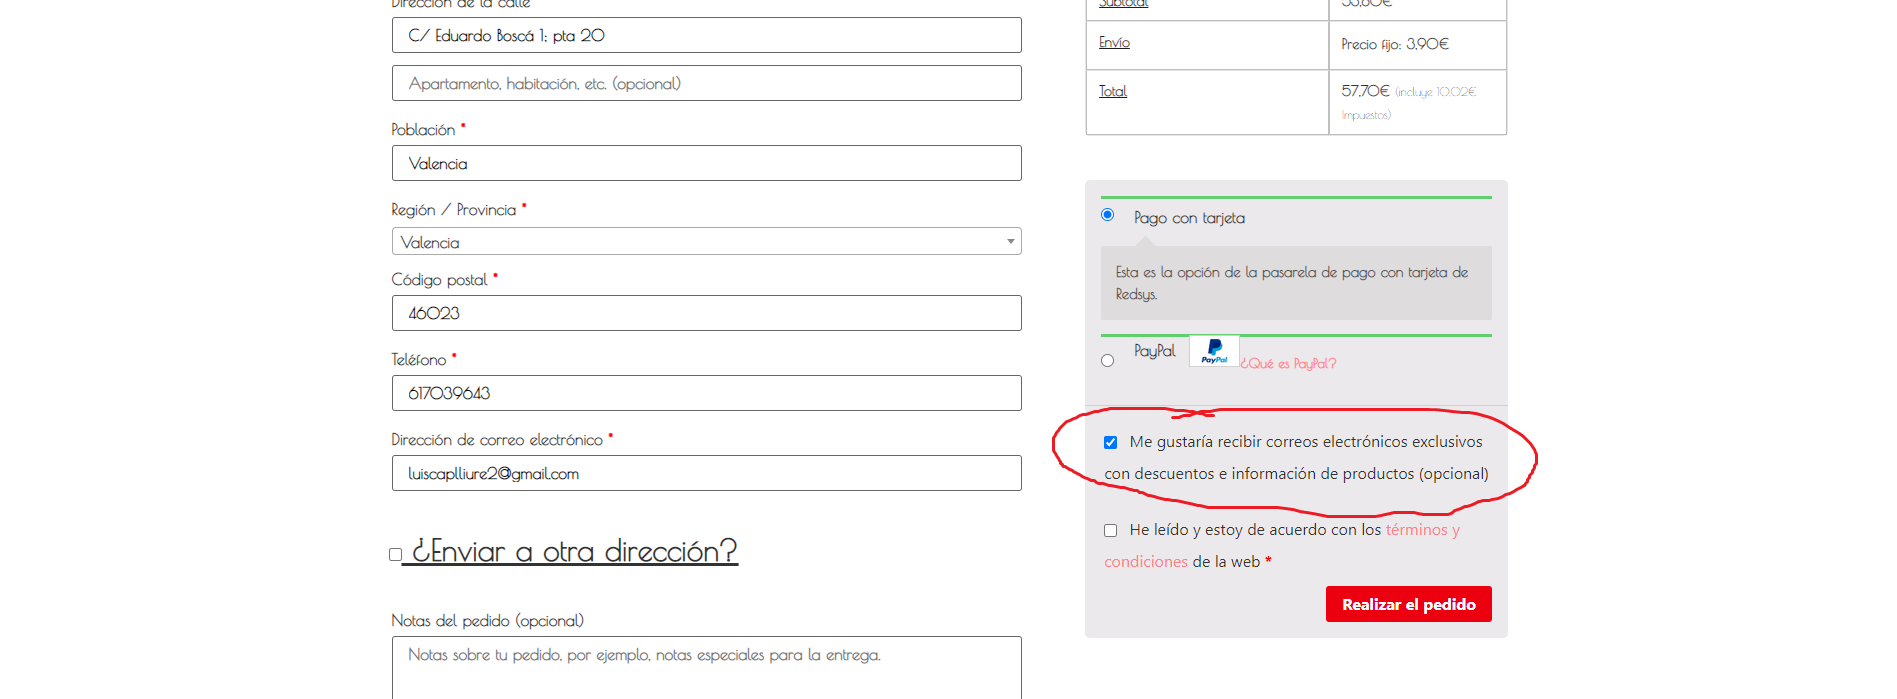1897x699 pixels.
Task: Edit email address field luiscaplliure2@gmail.com
Action: 706,473
